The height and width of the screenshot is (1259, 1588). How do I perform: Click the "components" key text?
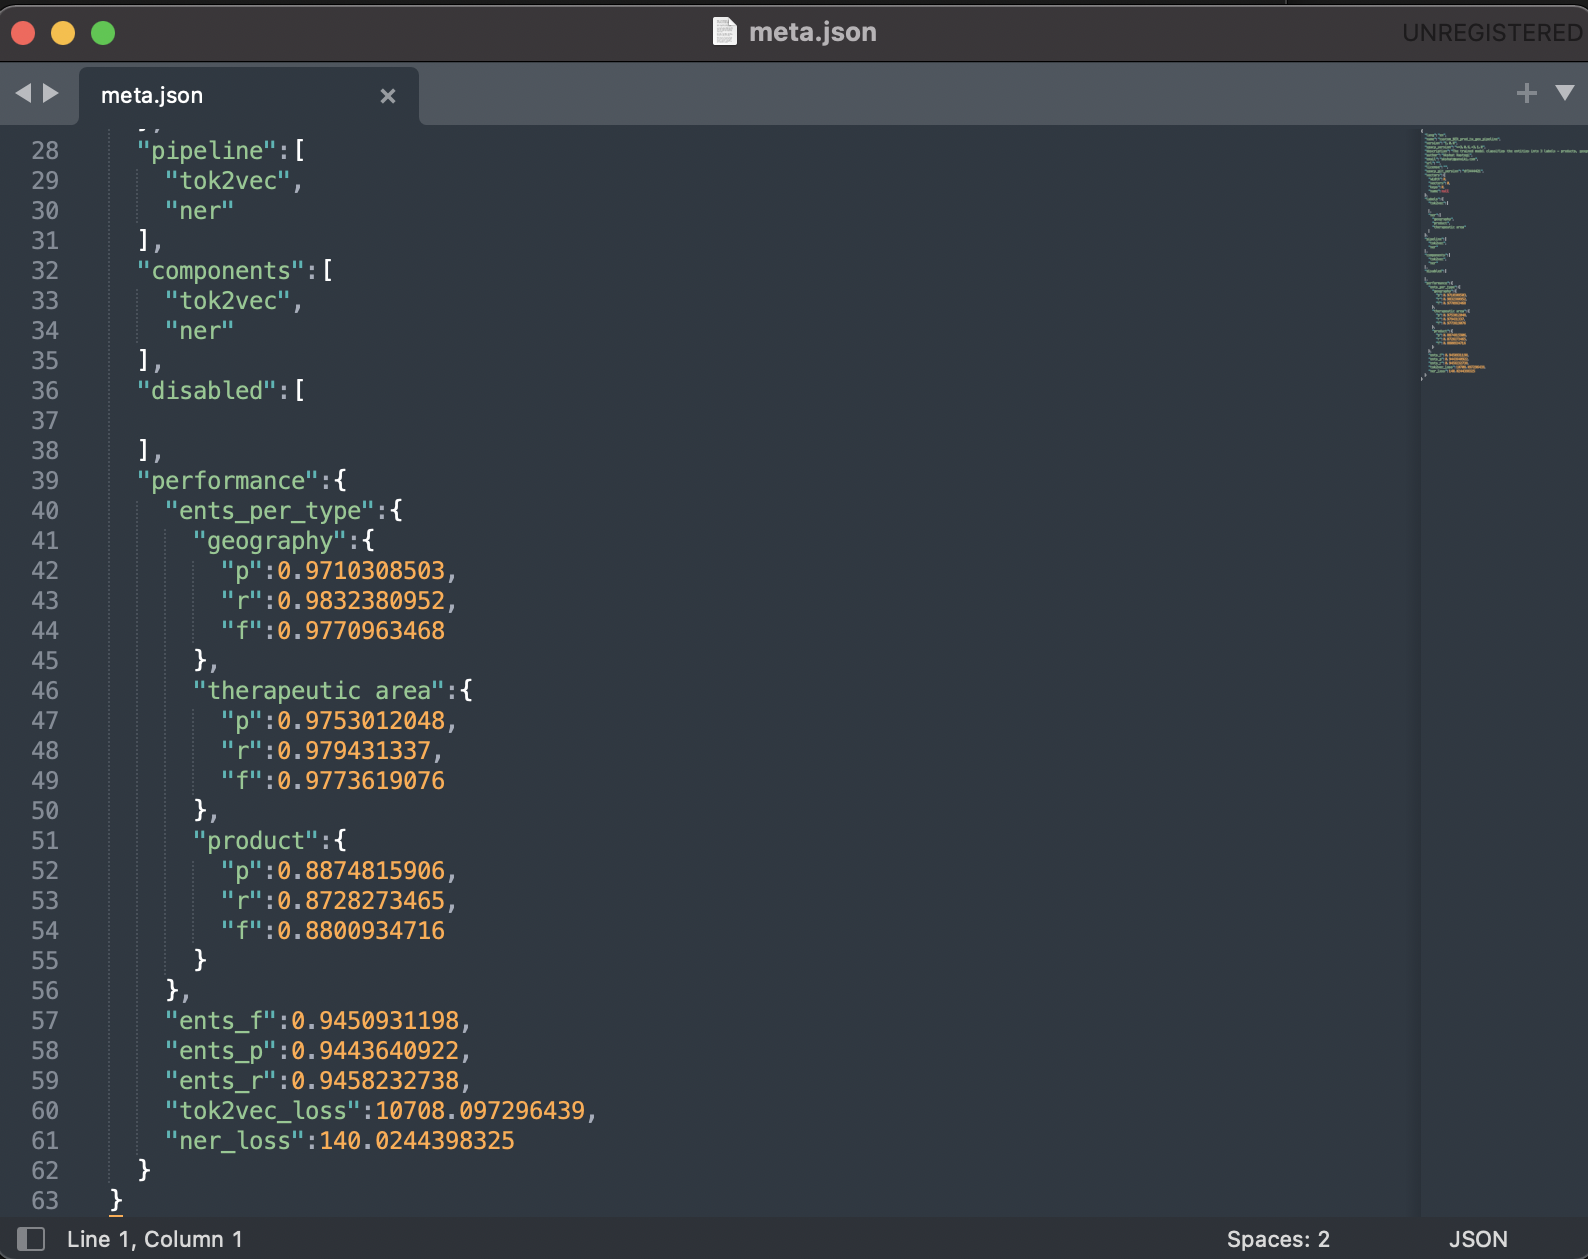tap(221, 271)
